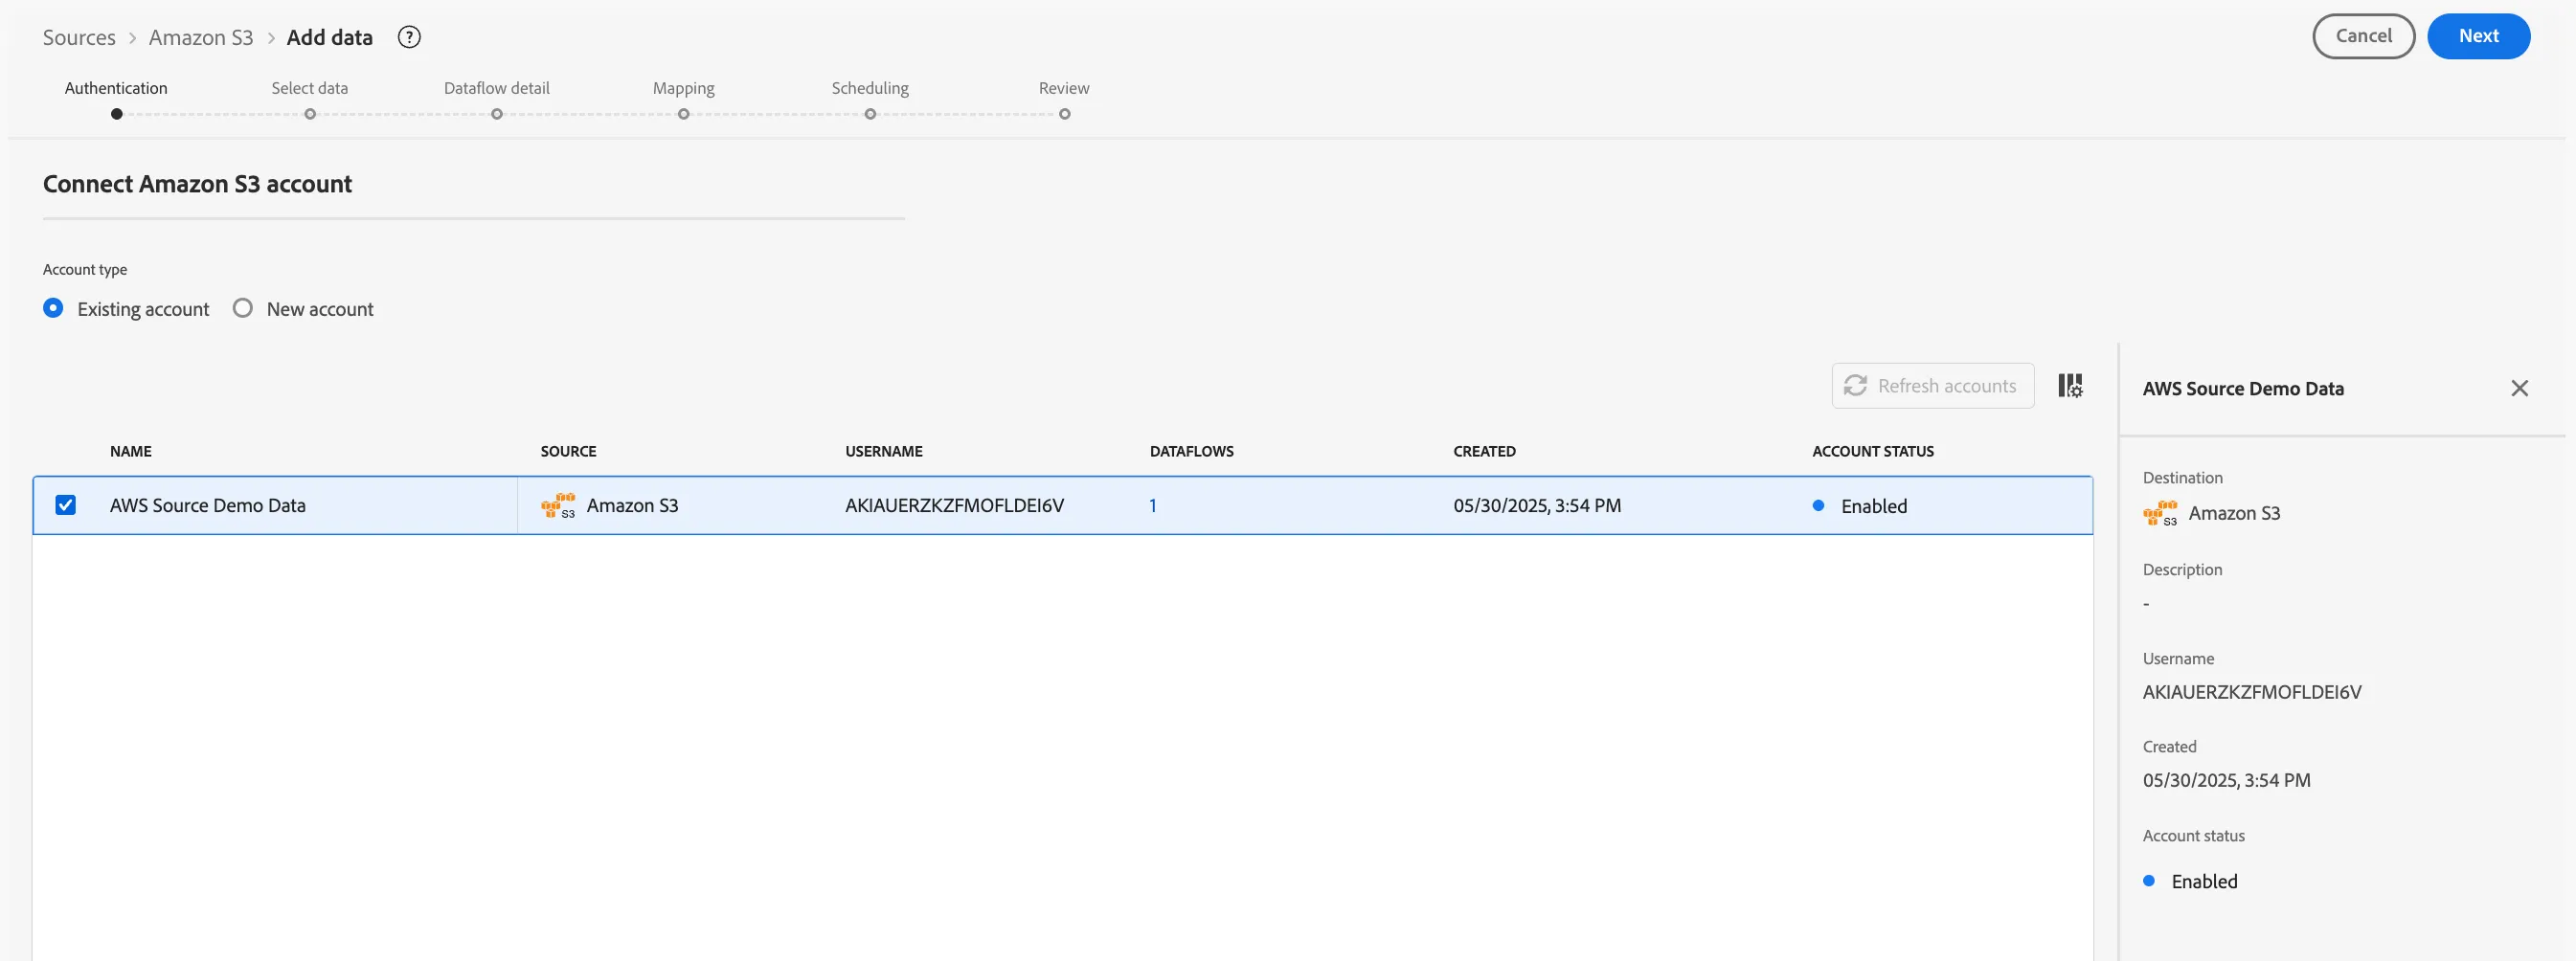Click the NAME column header

pyautogui.click(x=131, y=451)
